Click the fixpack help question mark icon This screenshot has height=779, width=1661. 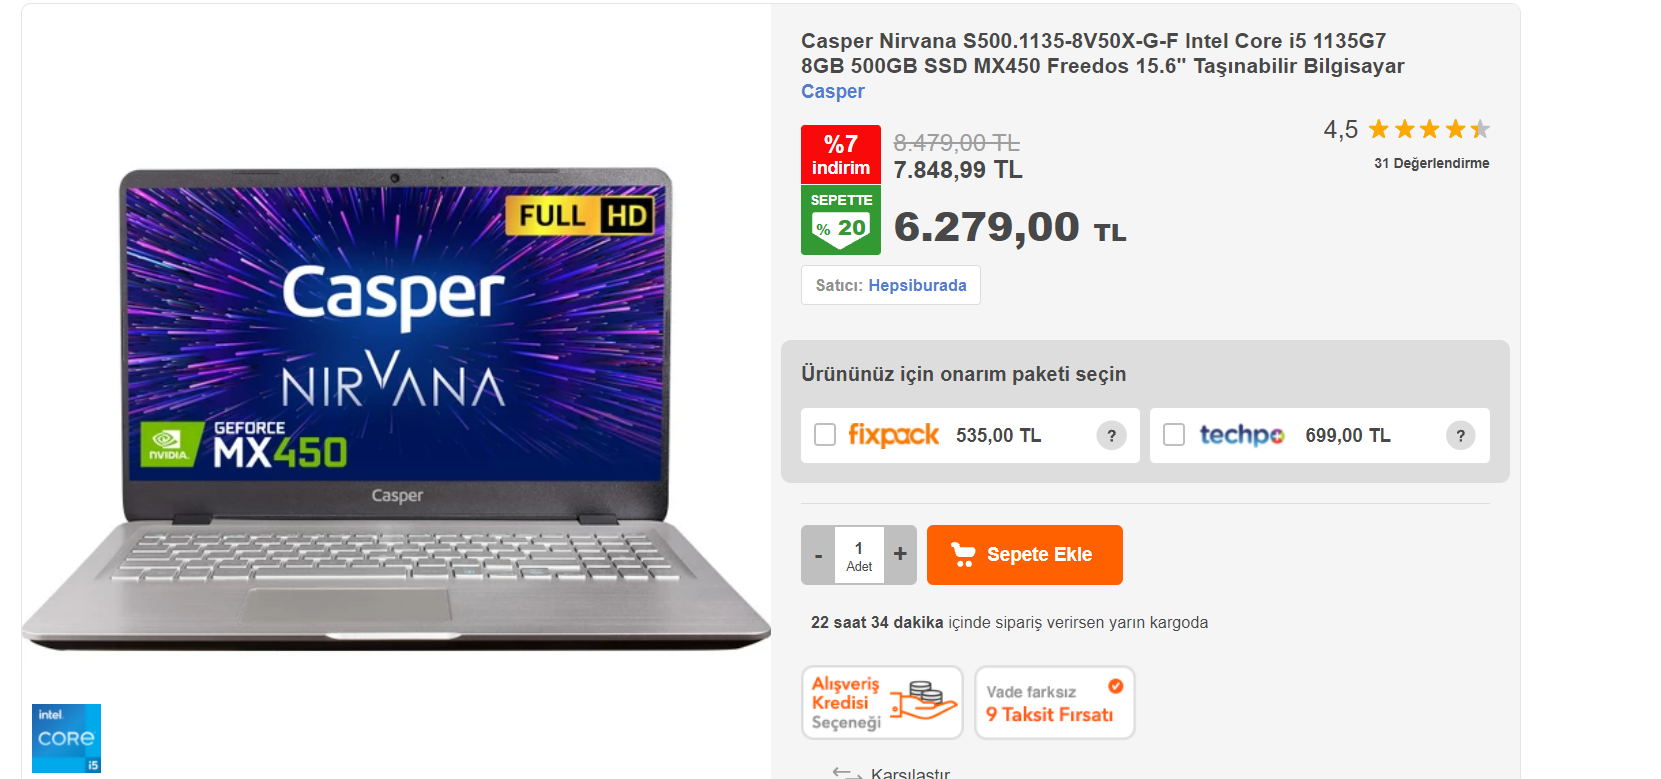[1111, 435]
